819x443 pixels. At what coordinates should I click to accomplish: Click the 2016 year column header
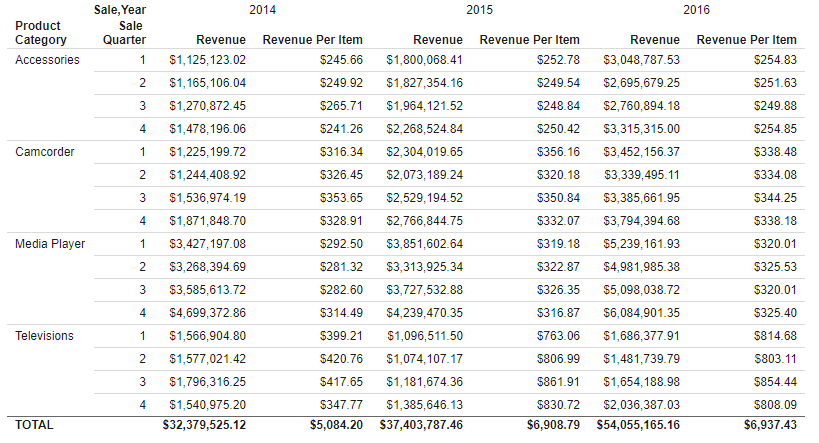[x=697, y=9]
